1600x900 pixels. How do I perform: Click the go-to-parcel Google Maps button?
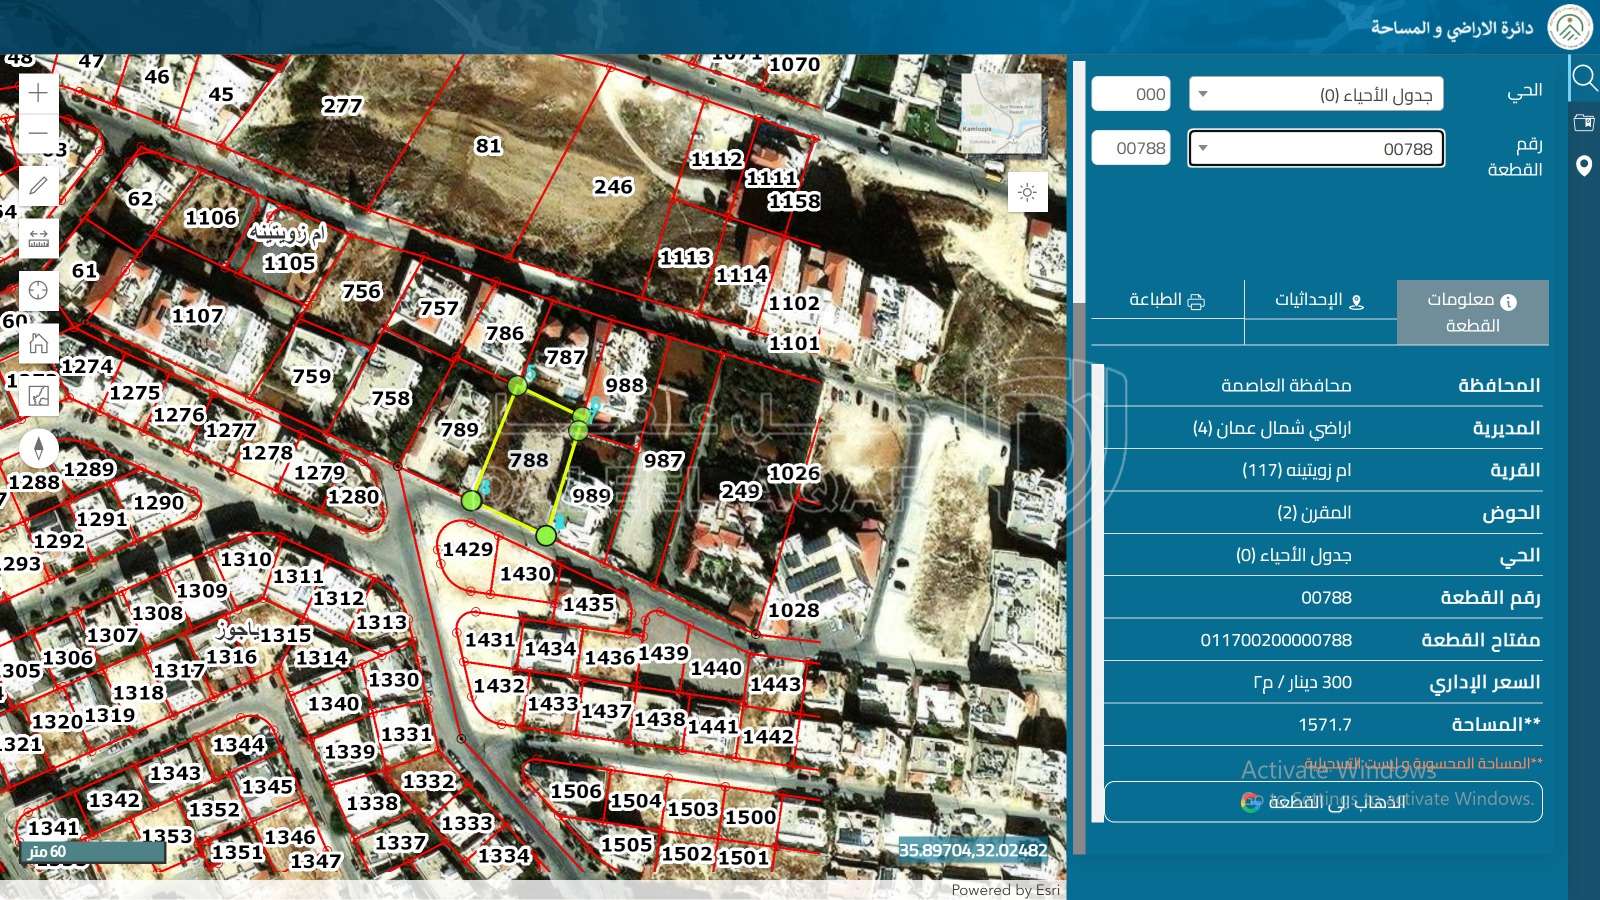[x=1323, y=801]
